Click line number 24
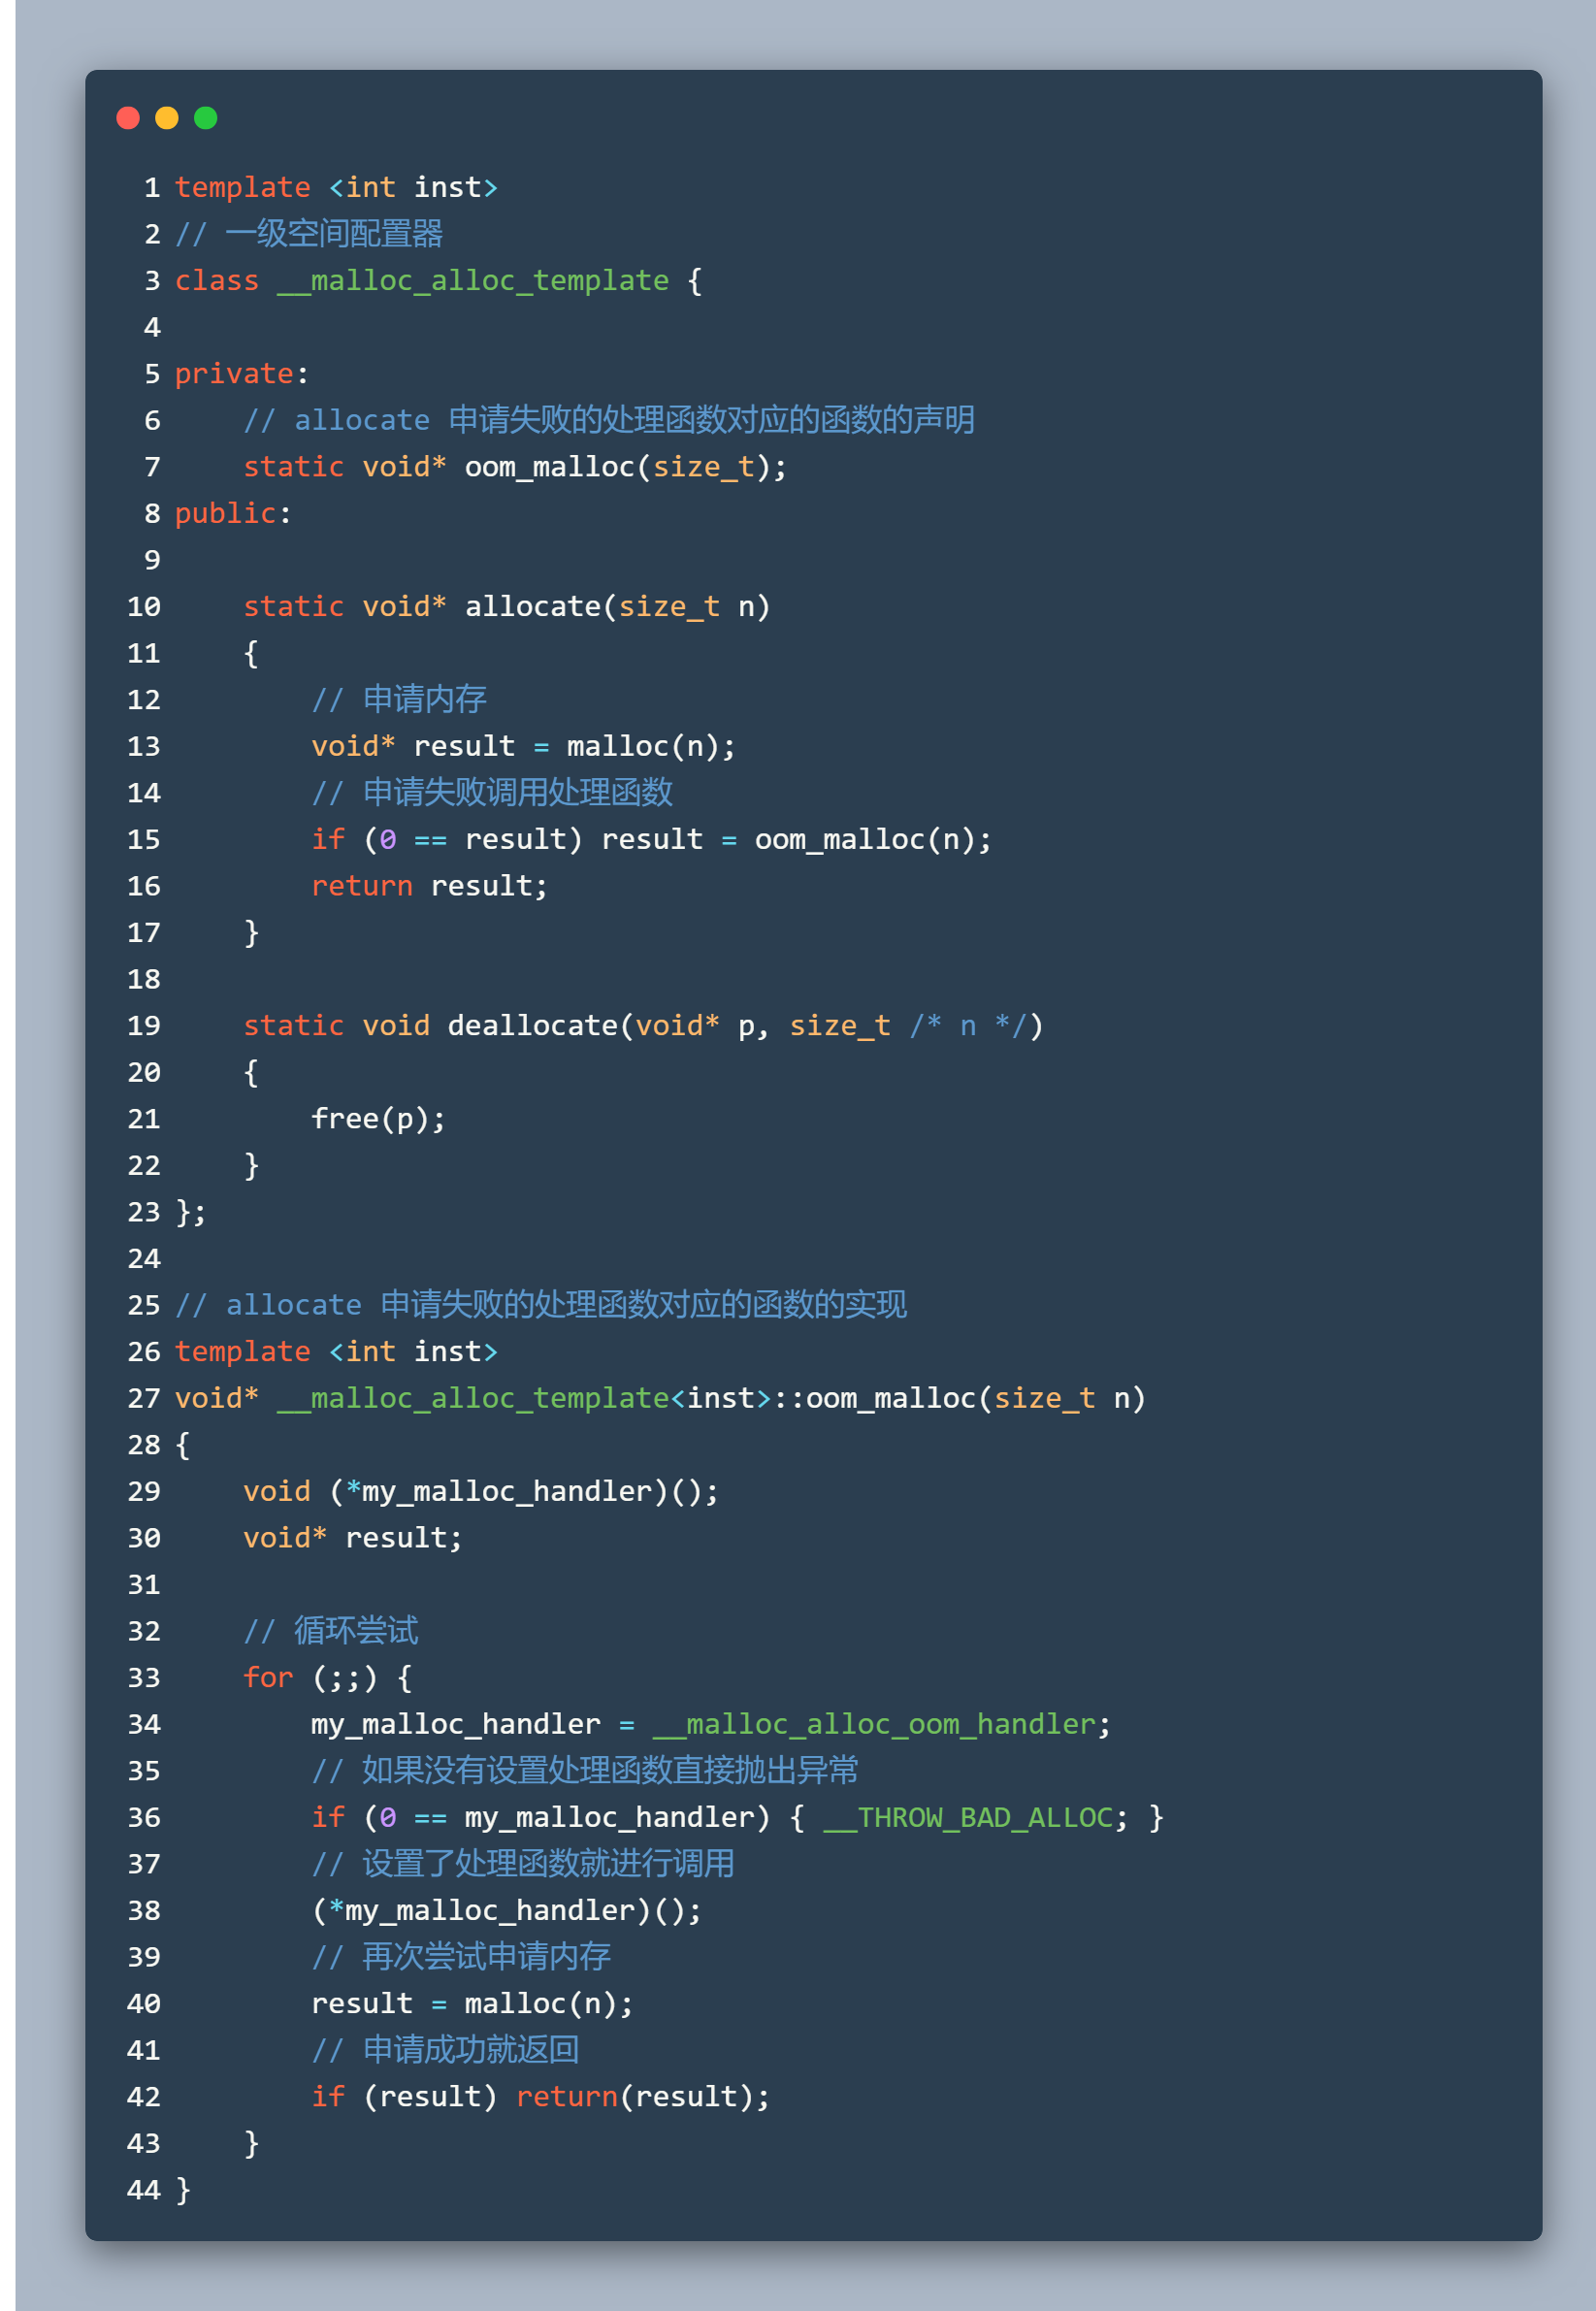The image size is (1596, 2311). pos(144,1259)
